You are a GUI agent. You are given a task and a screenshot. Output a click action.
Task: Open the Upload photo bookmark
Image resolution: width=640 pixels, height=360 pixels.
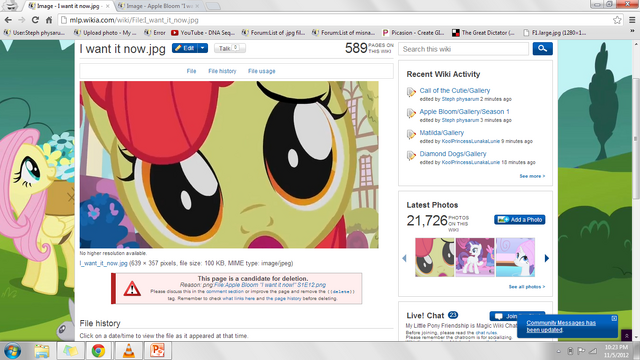coord(105,32)
